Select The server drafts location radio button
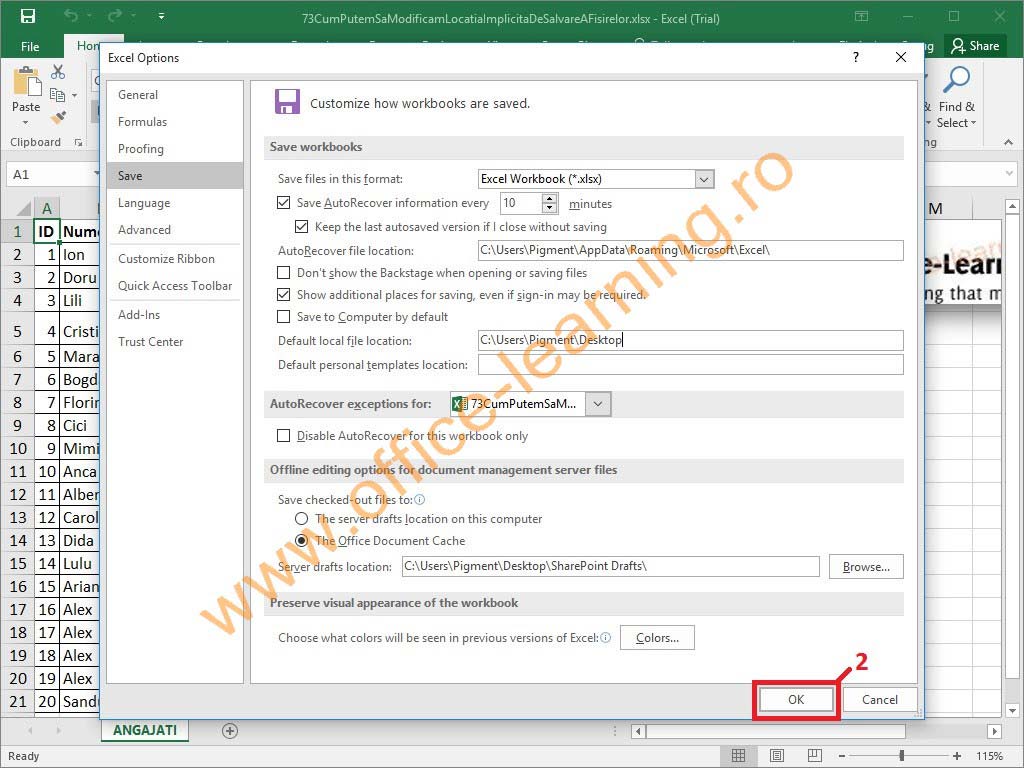The image size is (1024, 768). [301, 519]
